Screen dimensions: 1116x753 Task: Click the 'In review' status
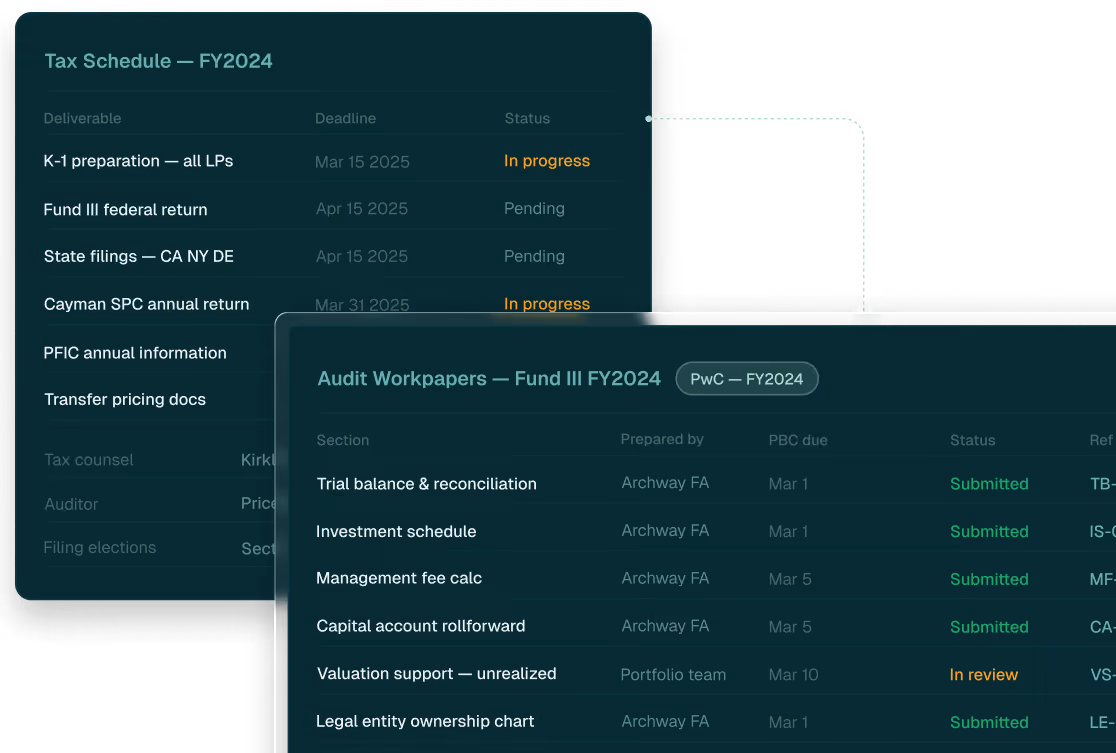click(x=984, y=675)
